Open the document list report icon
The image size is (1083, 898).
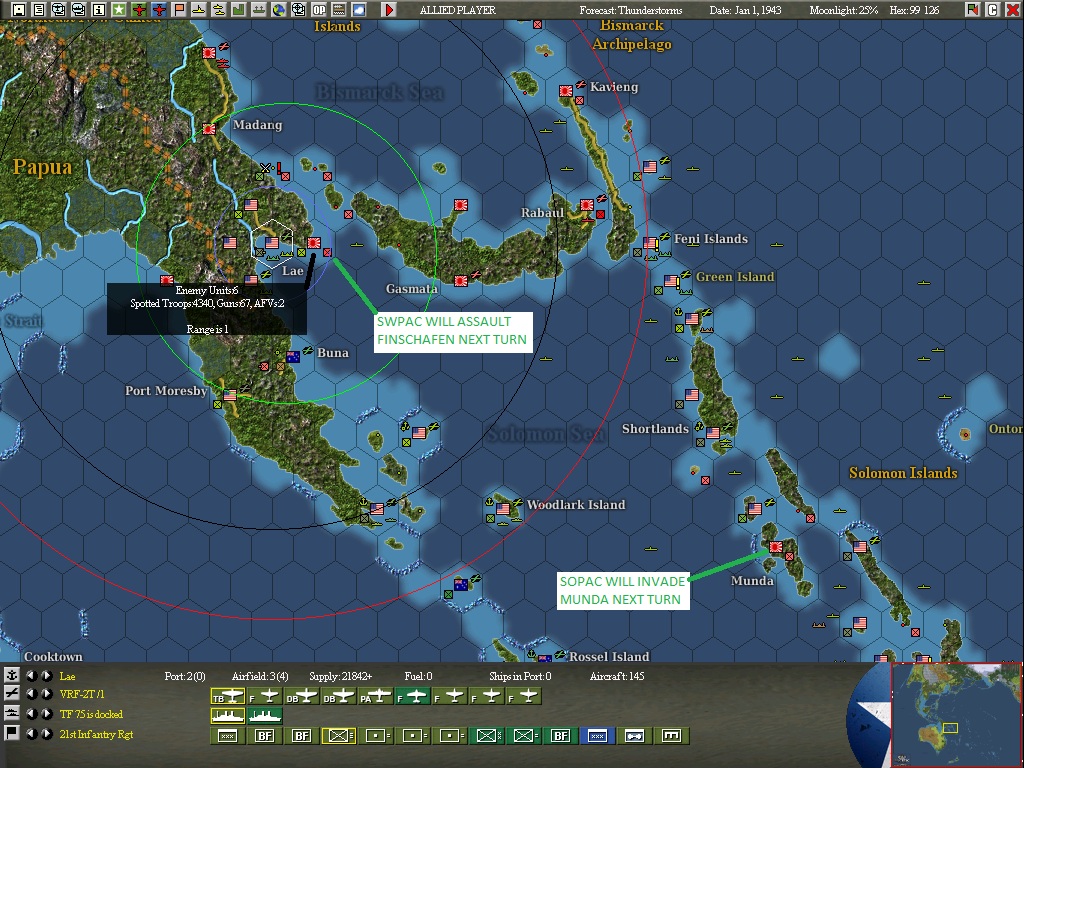39,10
